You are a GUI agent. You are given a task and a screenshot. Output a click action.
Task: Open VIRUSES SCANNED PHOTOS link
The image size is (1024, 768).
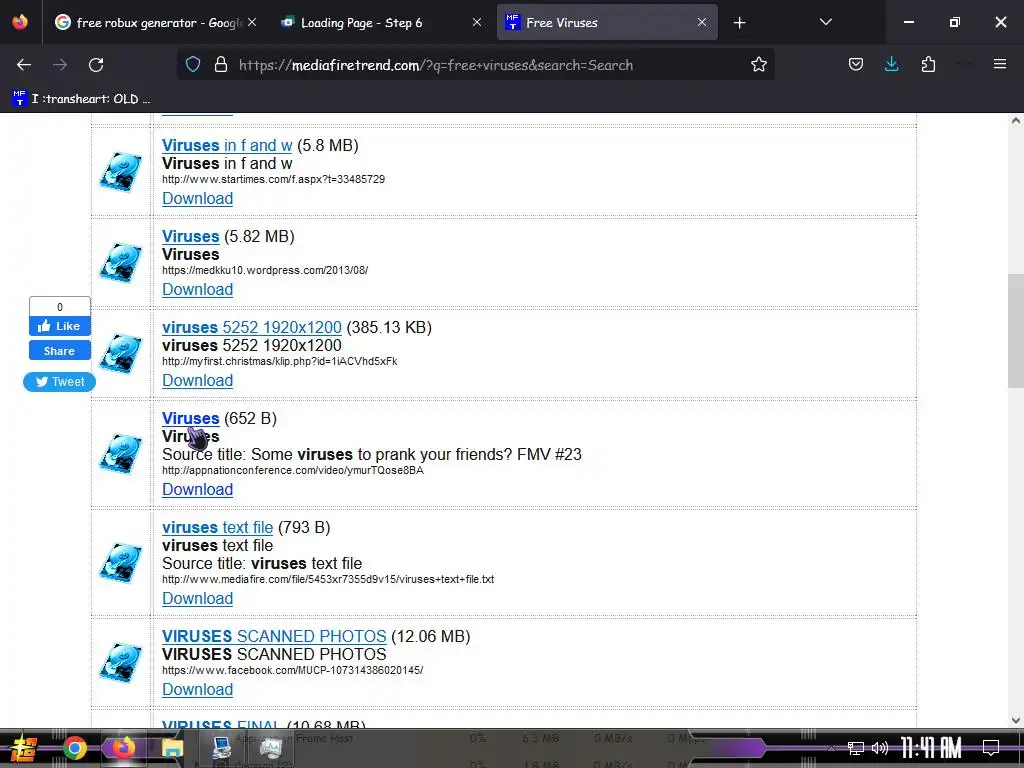tap(274, 636)
